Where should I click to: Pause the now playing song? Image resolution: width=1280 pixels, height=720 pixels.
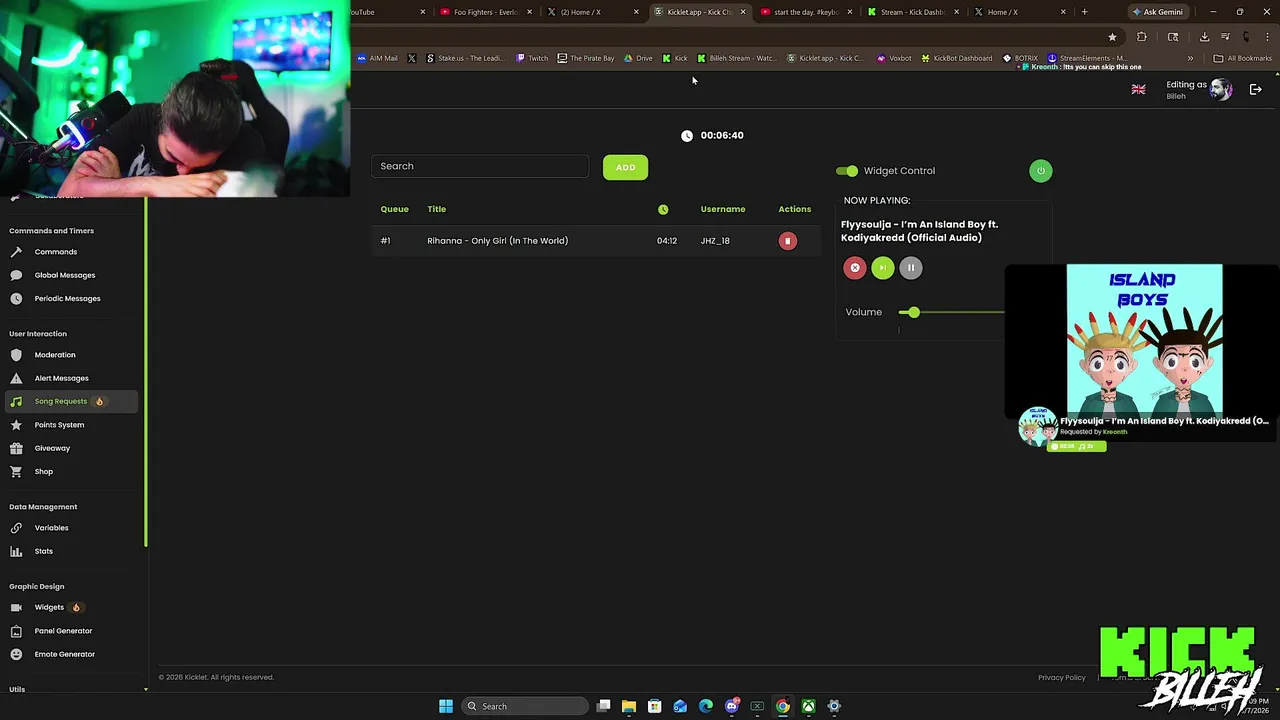911,268
